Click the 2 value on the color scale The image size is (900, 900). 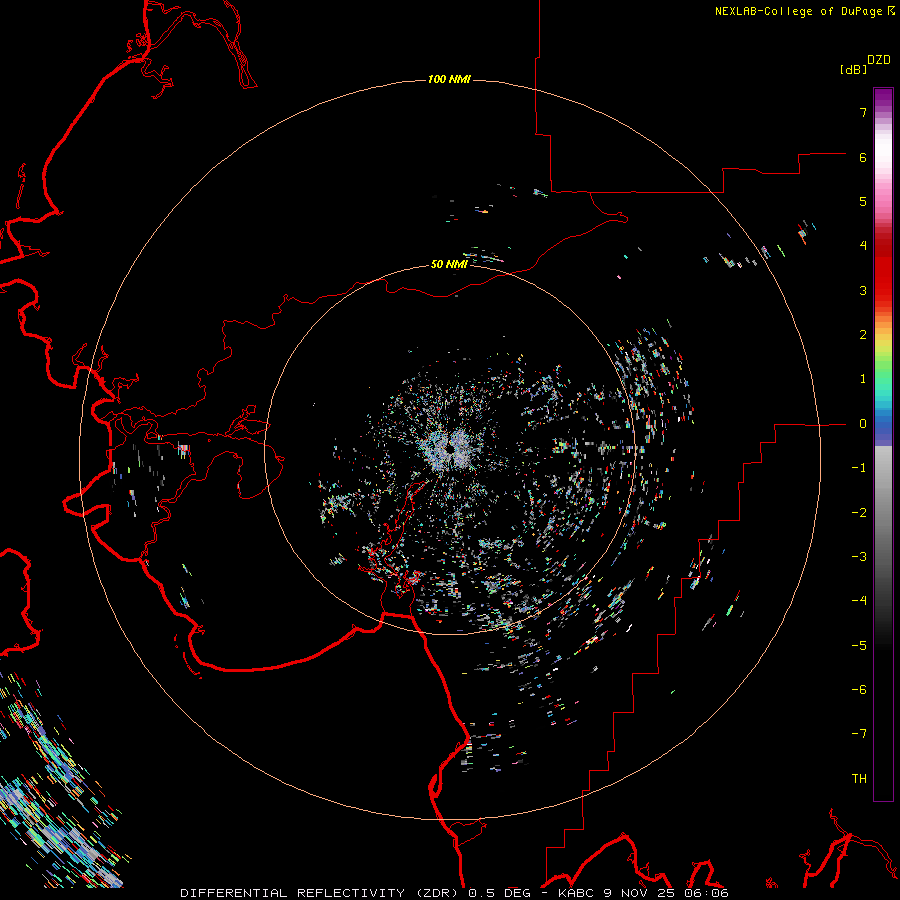click(x=863, y=335)
